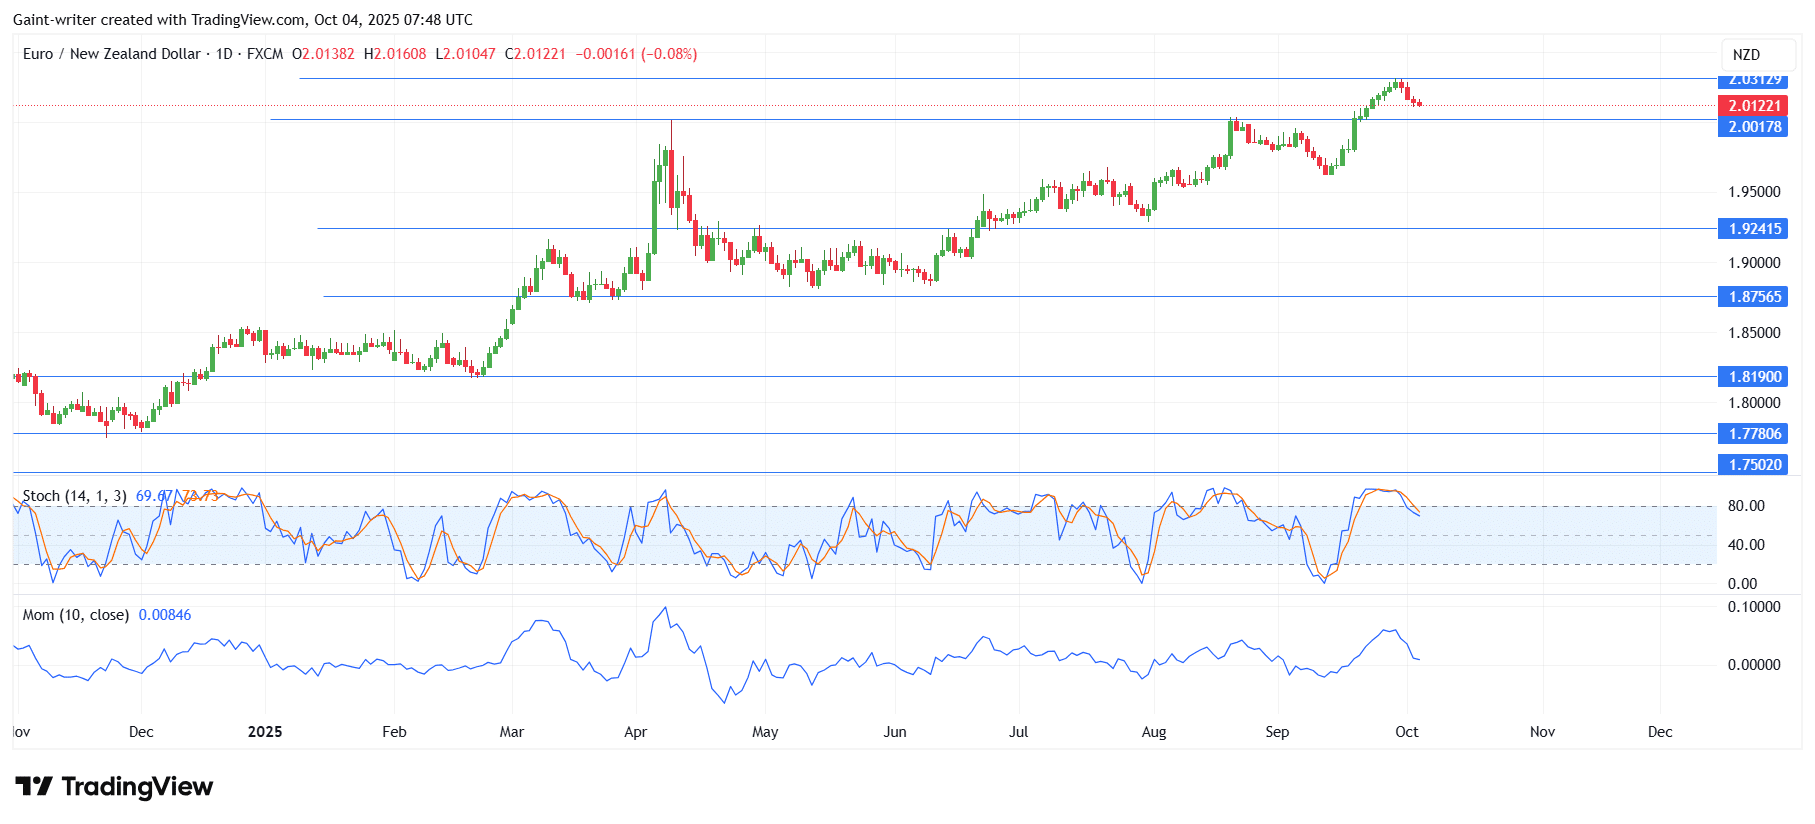Click the Stoch (14, 1, 3) indicator title

pyautogui.click(x=74, y=496)
